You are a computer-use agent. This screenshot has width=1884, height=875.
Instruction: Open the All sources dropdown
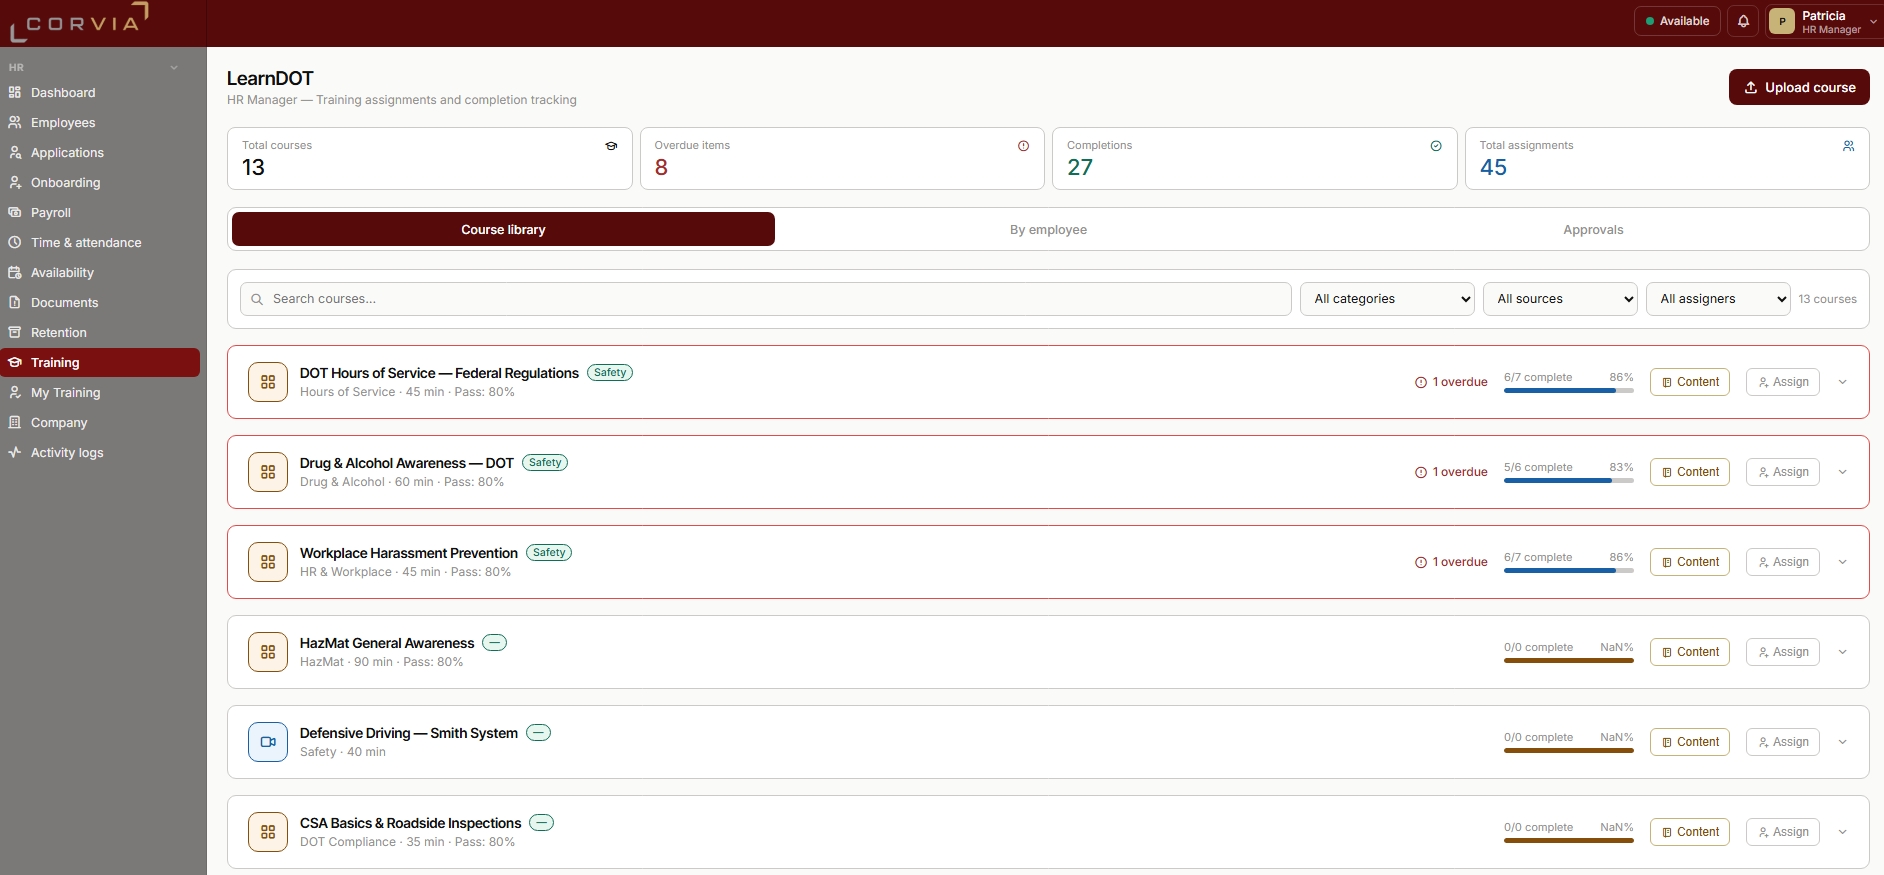coord(1560,299)
